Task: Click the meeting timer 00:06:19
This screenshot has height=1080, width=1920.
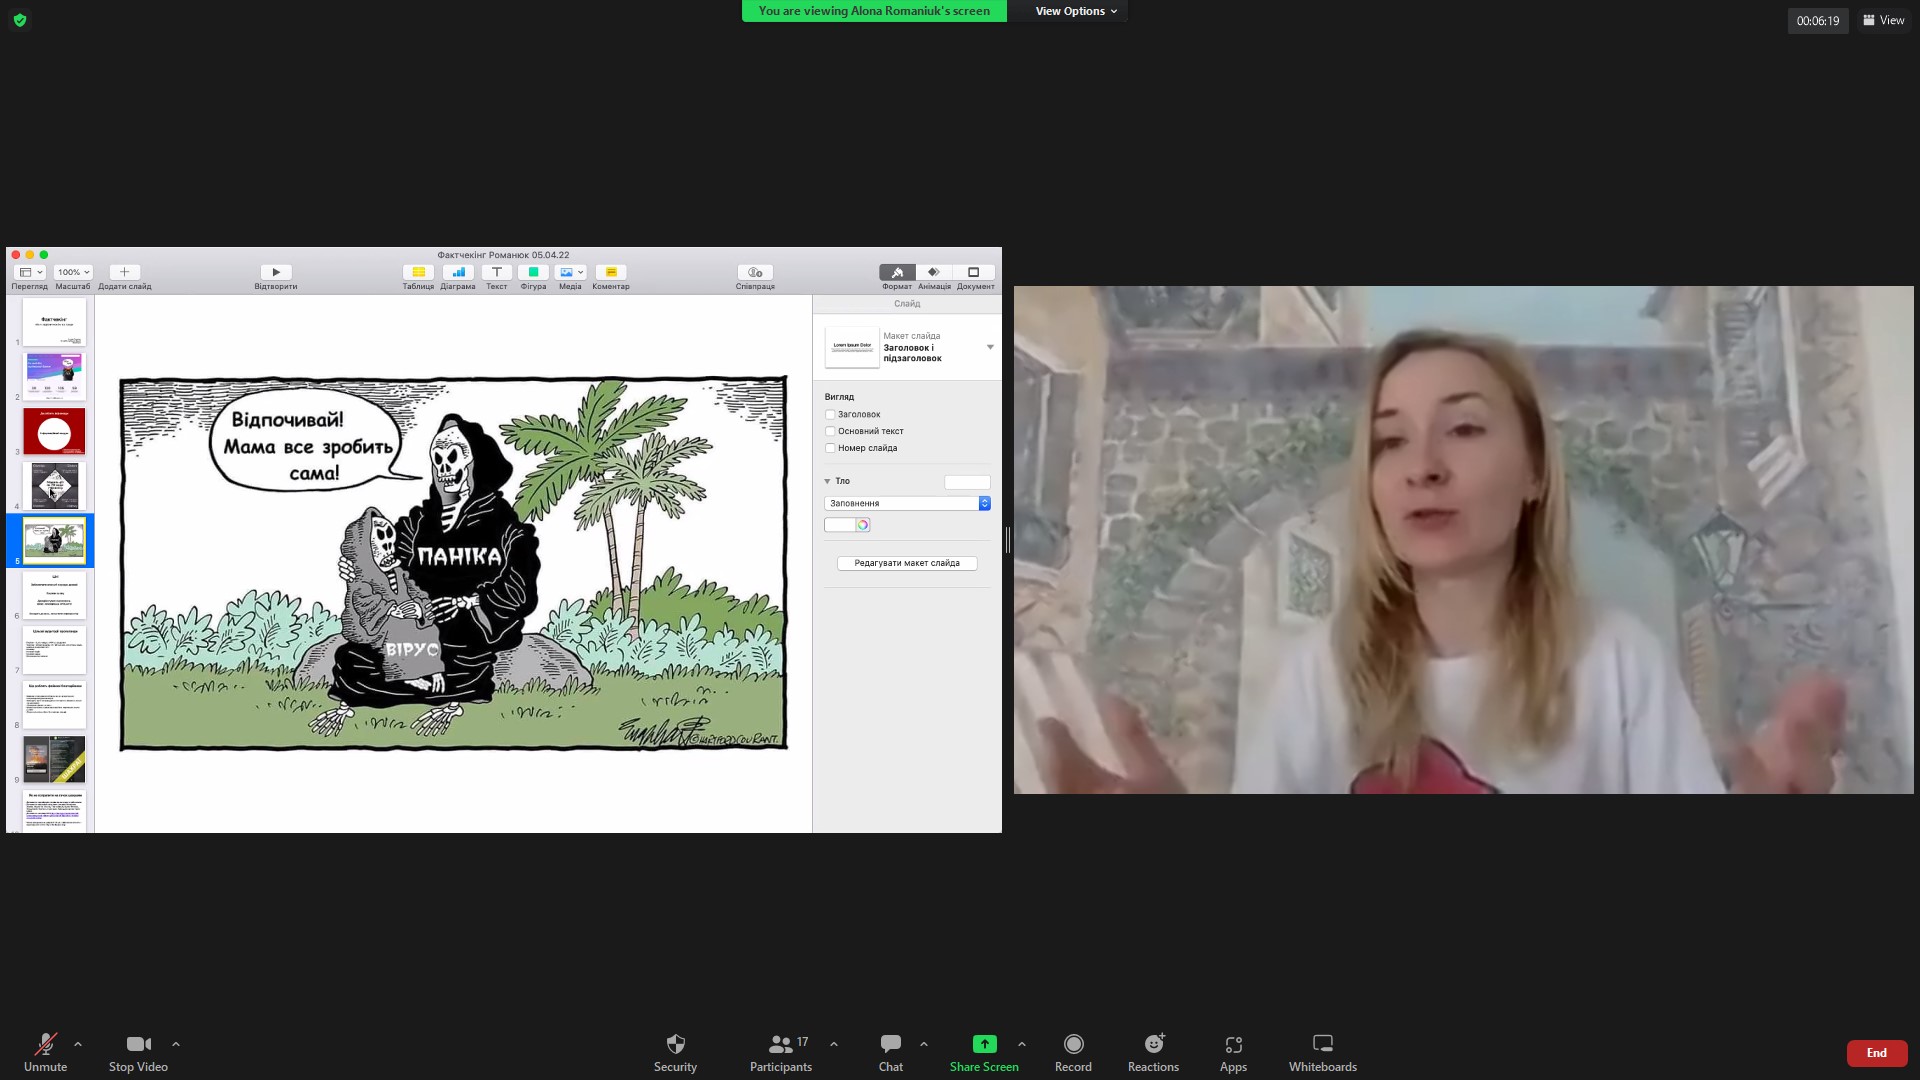Action: click(1817, 20)
